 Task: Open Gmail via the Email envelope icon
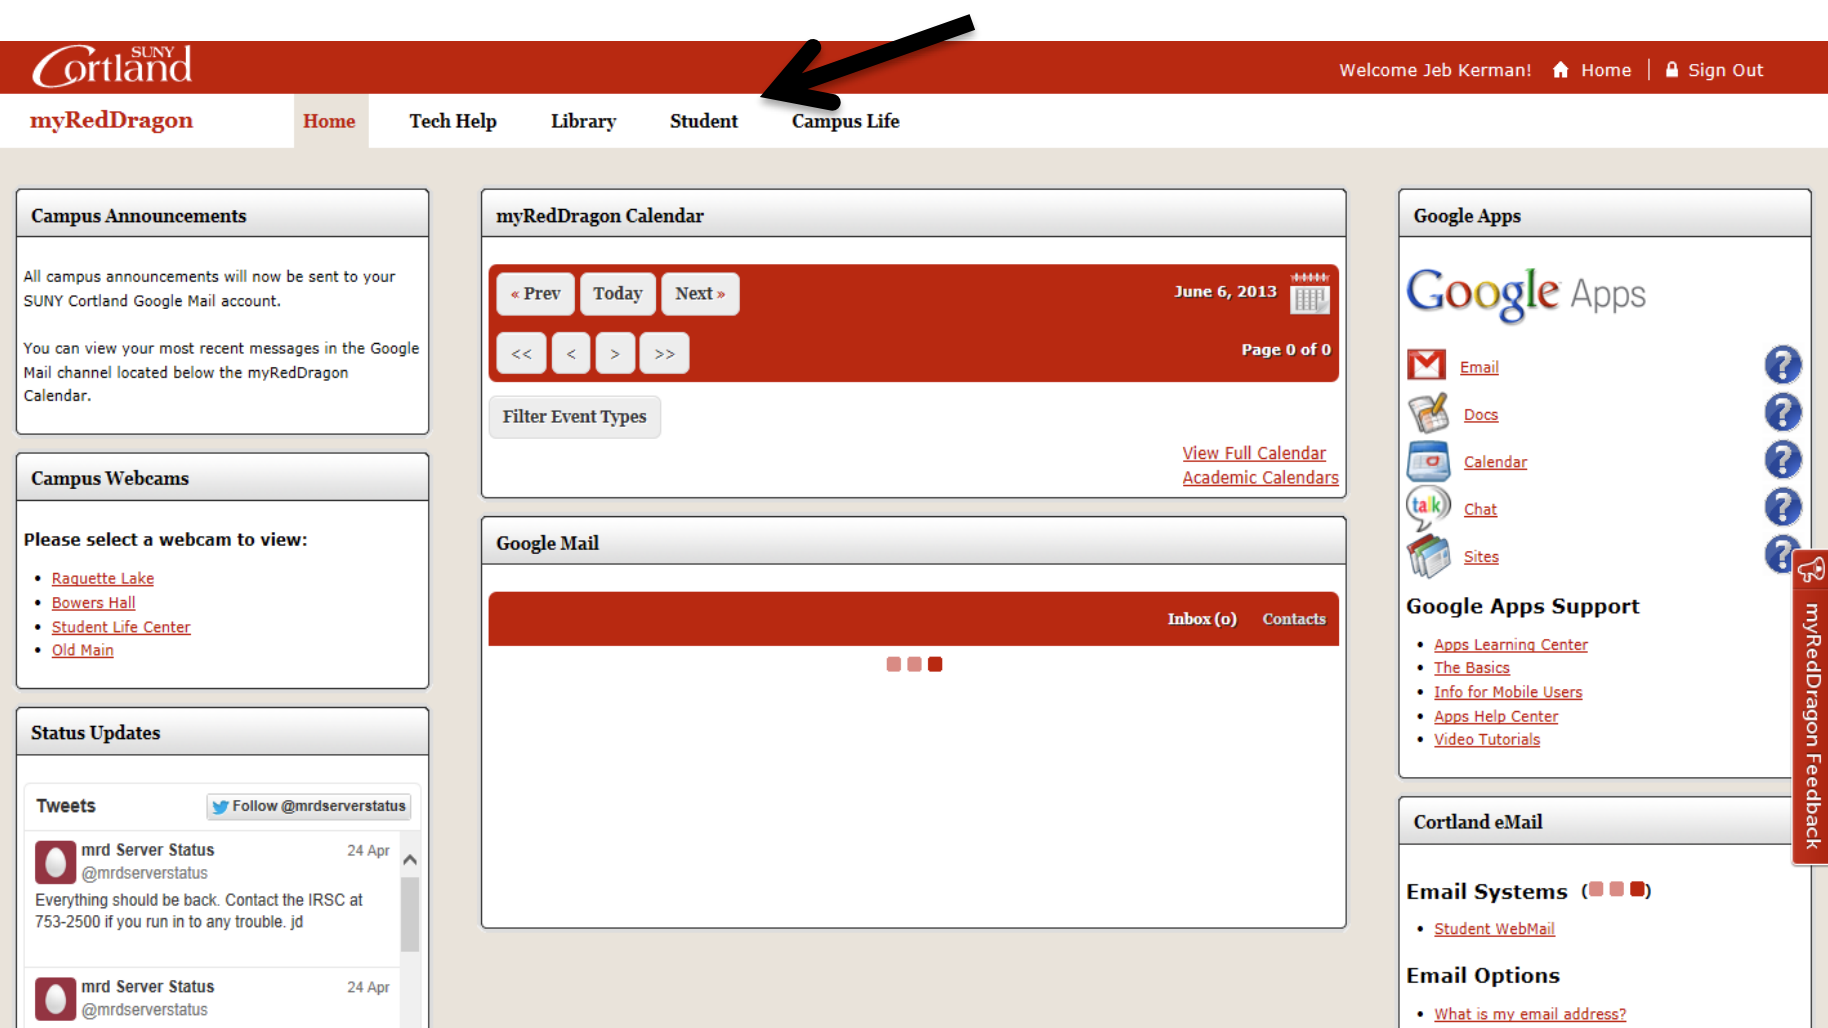pos(1428,365)
